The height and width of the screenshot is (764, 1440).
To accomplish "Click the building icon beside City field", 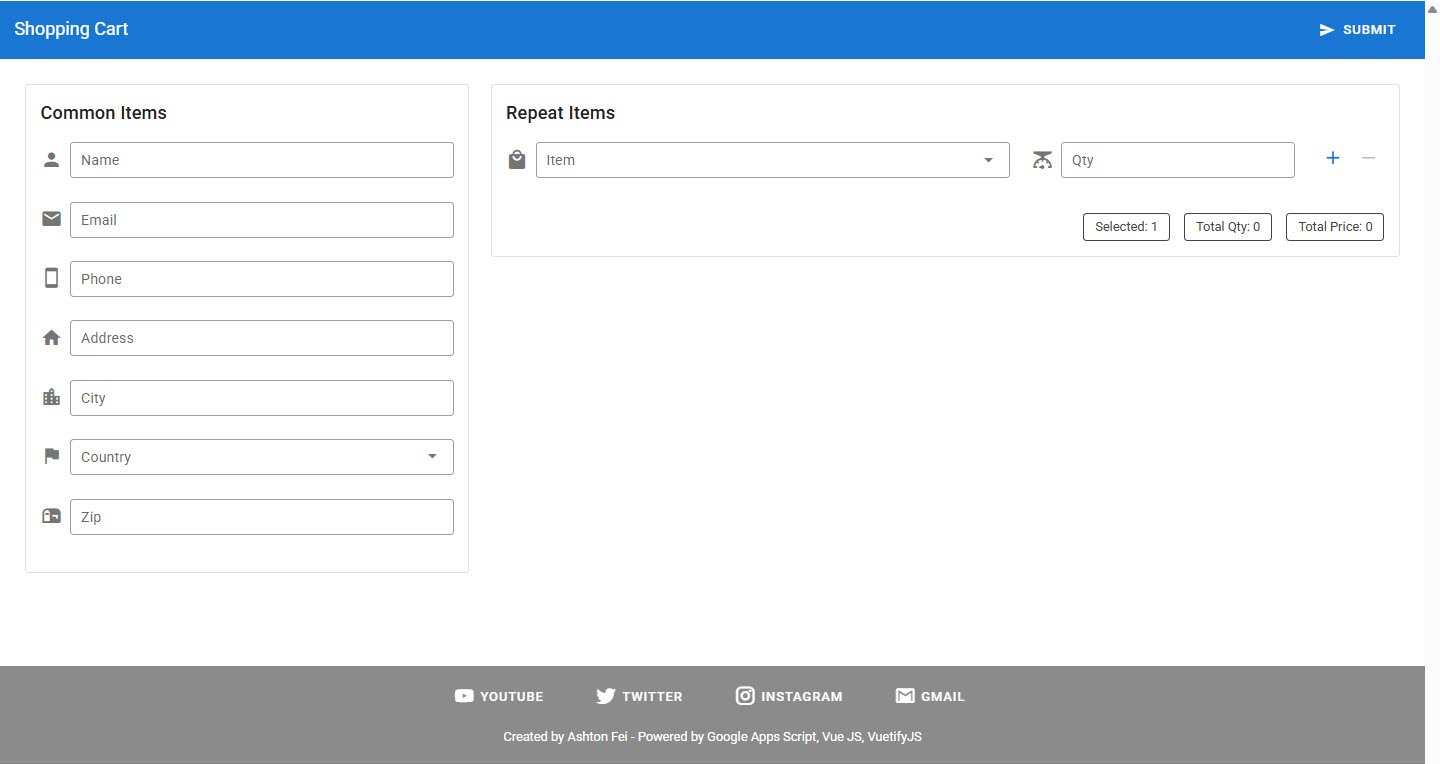I will click(x=52, y=397).
